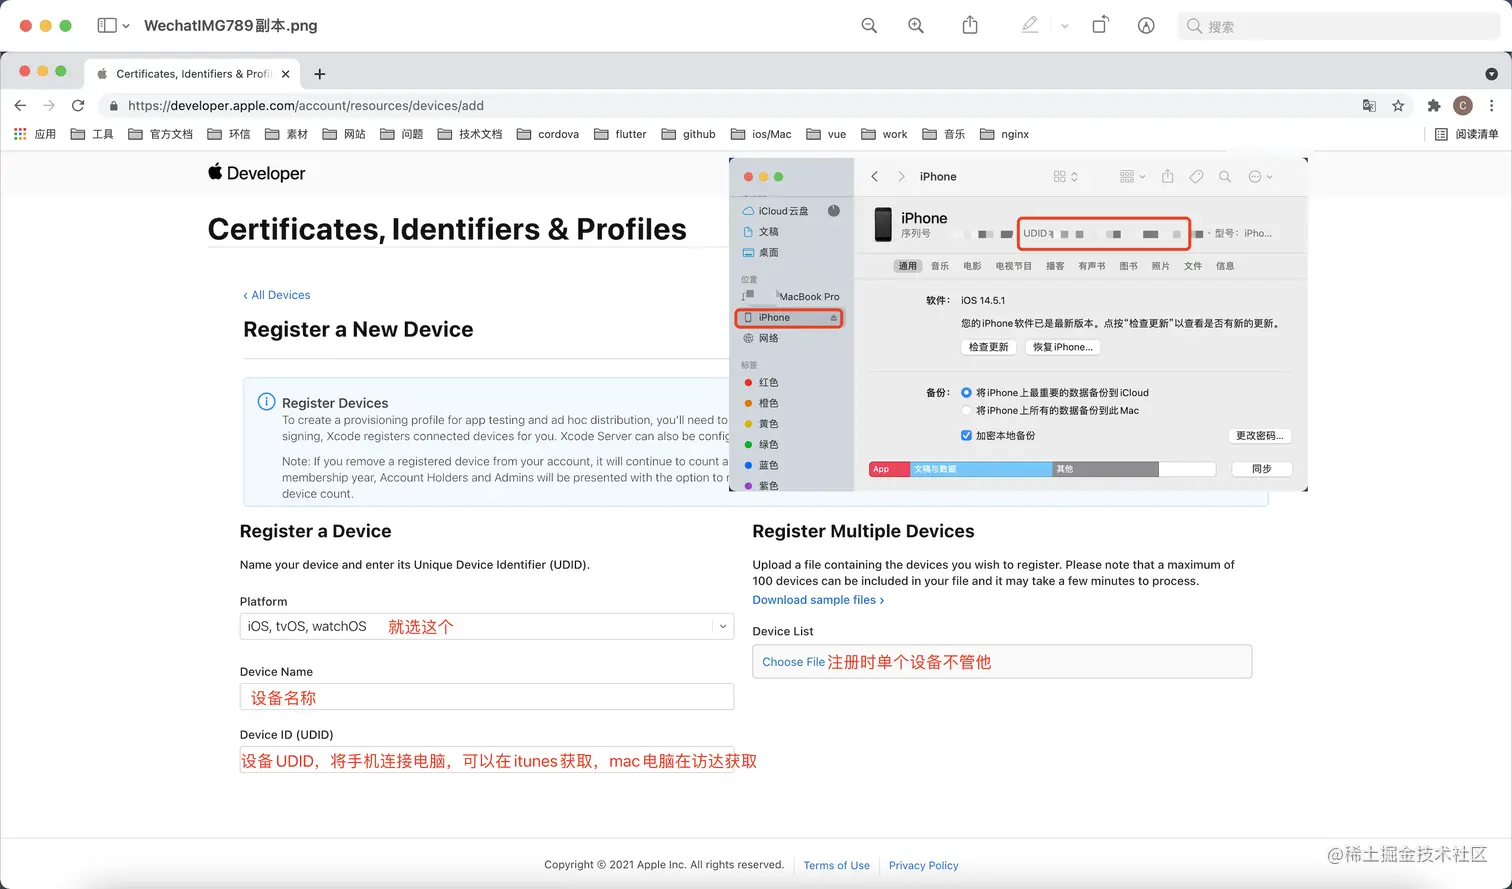The image size is (1512, 889).
Task: Go forward in Chrome
Action: pos(49,105)
